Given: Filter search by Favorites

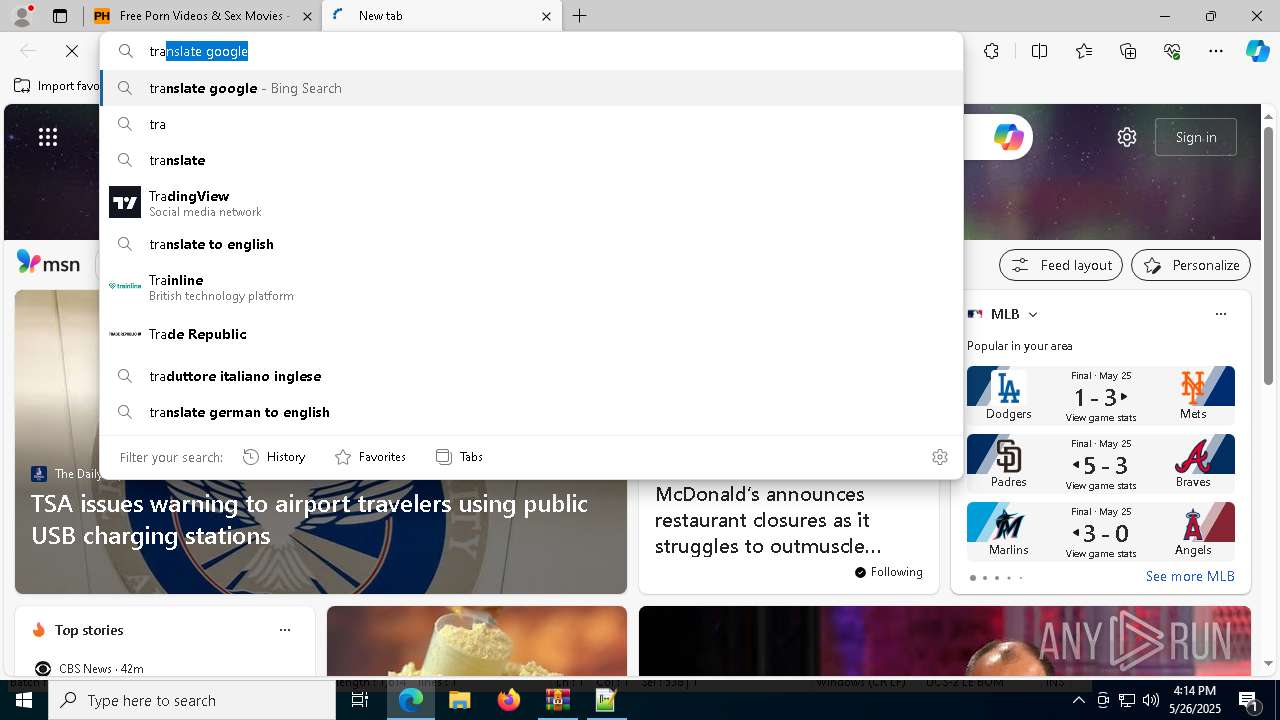Looking at the screenshot, I should tap(370, 457).
